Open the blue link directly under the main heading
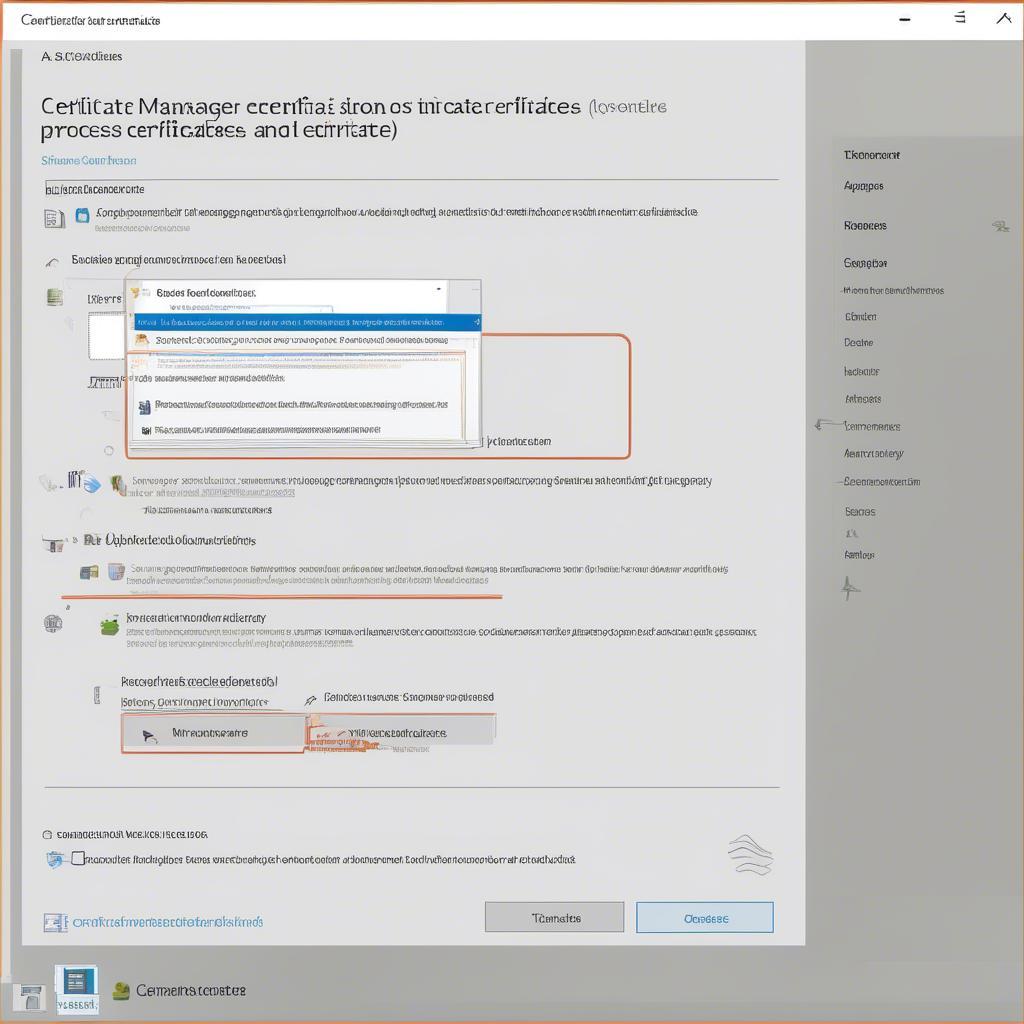Viewport: 1024px width, 1024px height. click(89, 161)
